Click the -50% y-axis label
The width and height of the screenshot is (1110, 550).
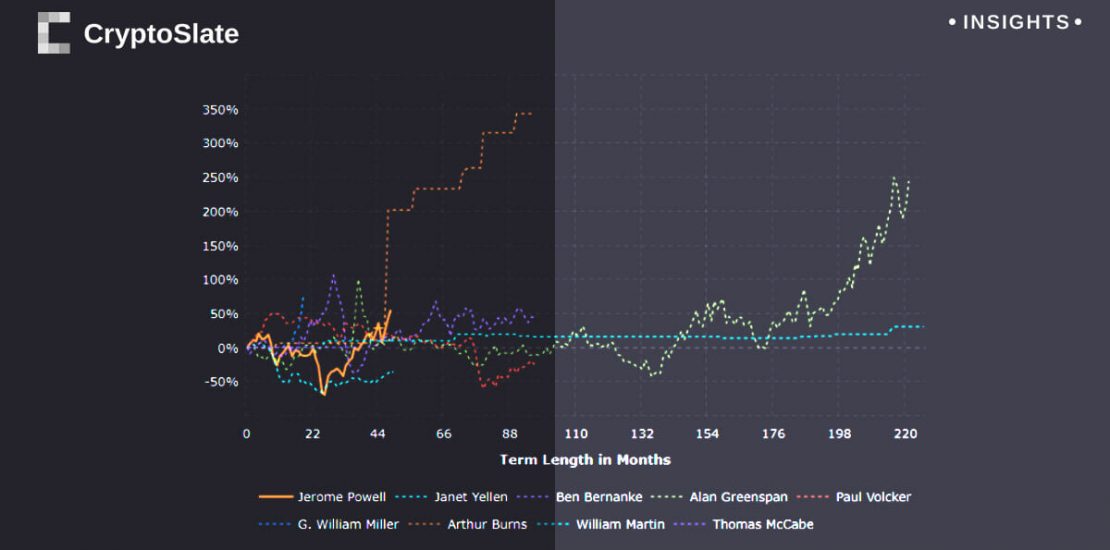point(221,382)
